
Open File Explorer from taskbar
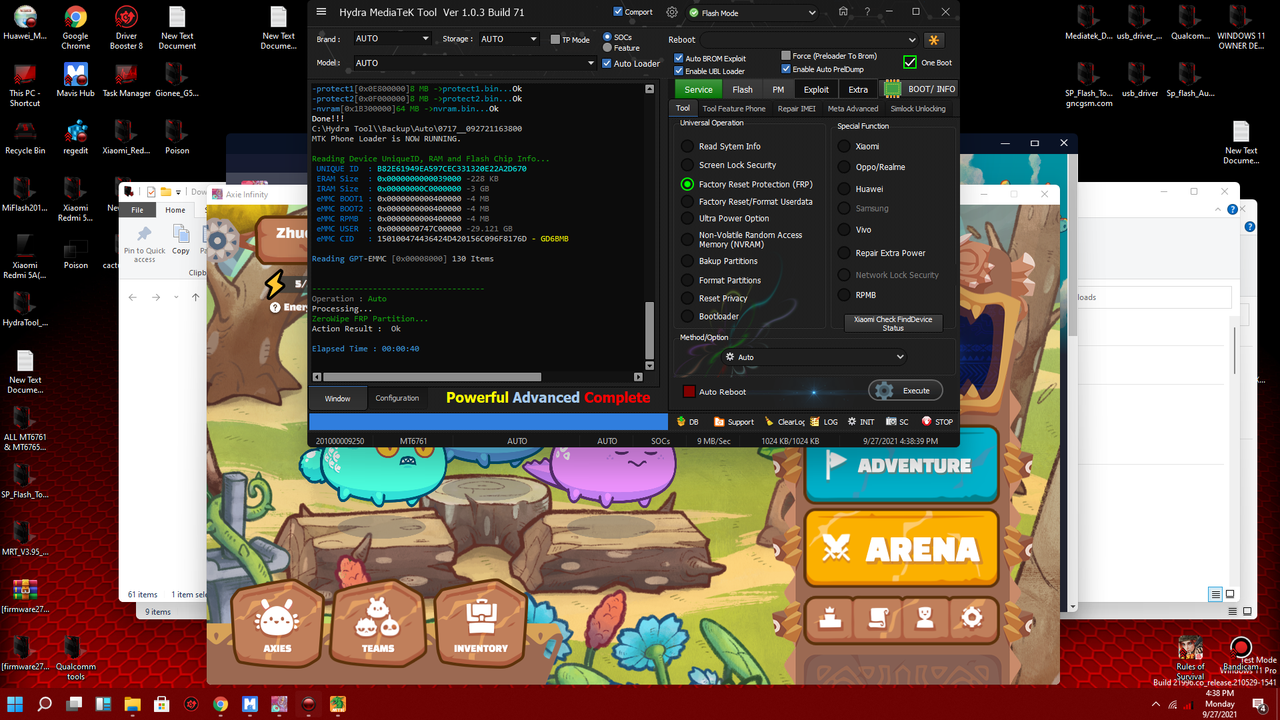click(132, 704)
